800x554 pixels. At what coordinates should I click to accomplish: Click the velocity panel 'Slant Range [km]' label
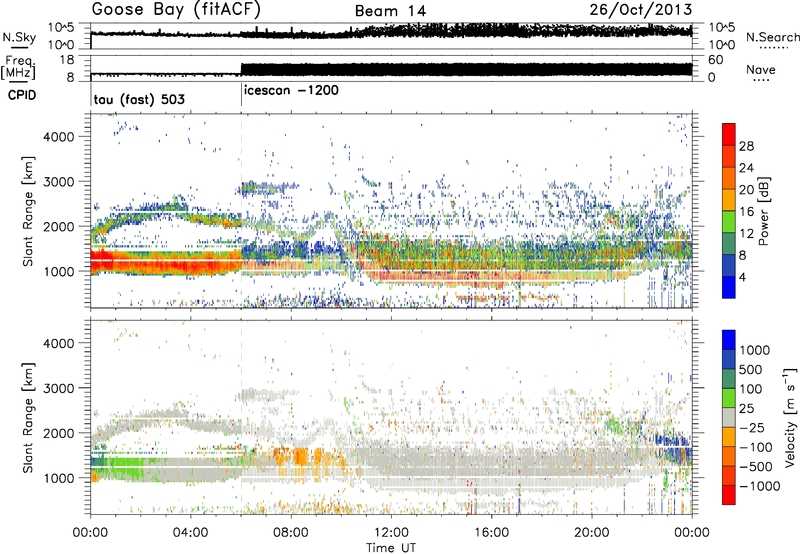tap(28, 418)
